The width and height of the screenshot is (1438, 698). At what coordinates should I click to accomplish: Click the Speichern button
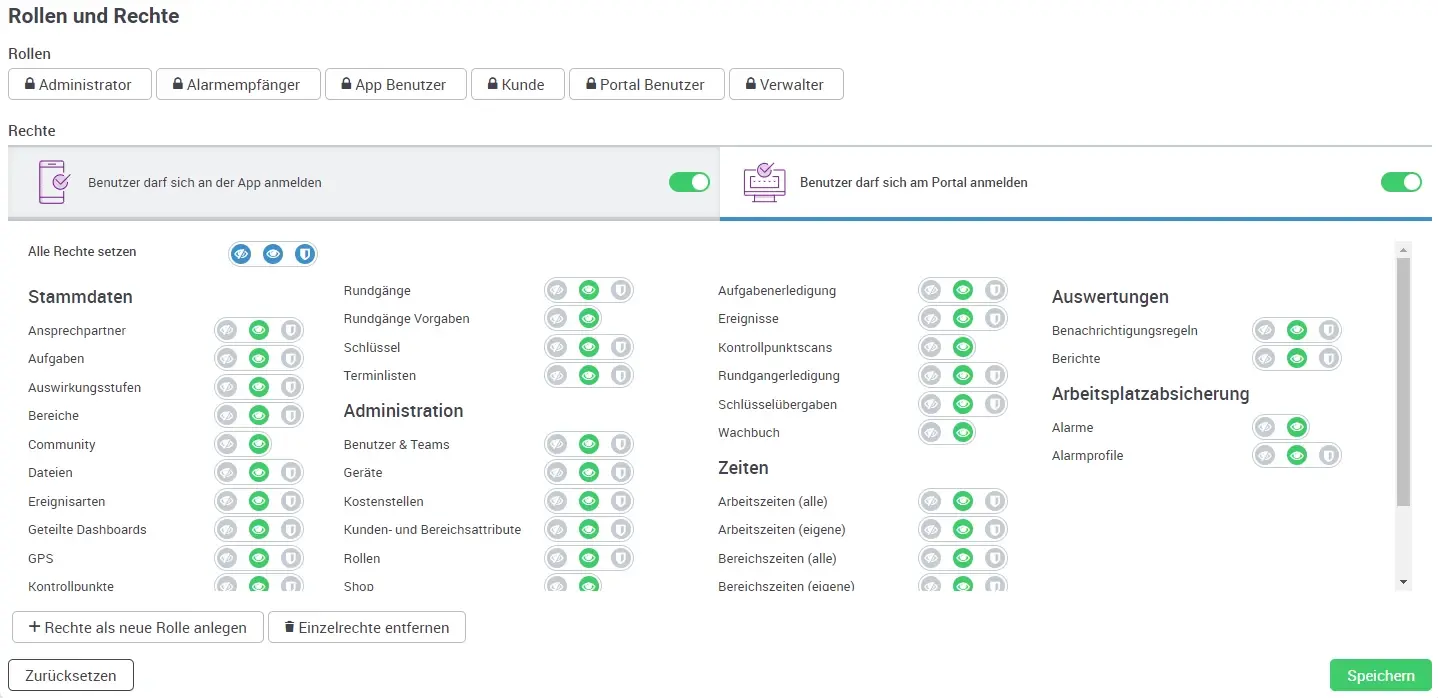pyautogui.click(x=1380, y=675)
